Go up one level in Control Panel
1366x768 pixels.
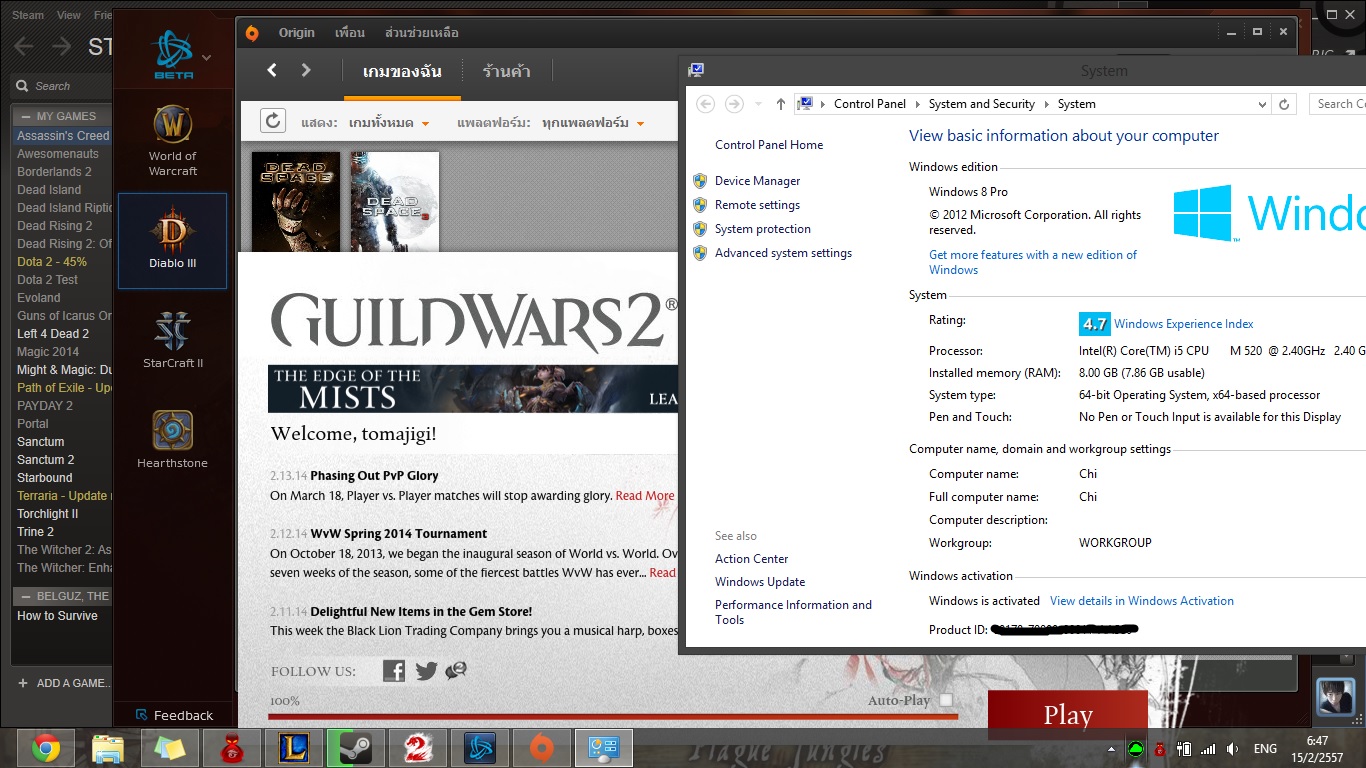point(781,104)
